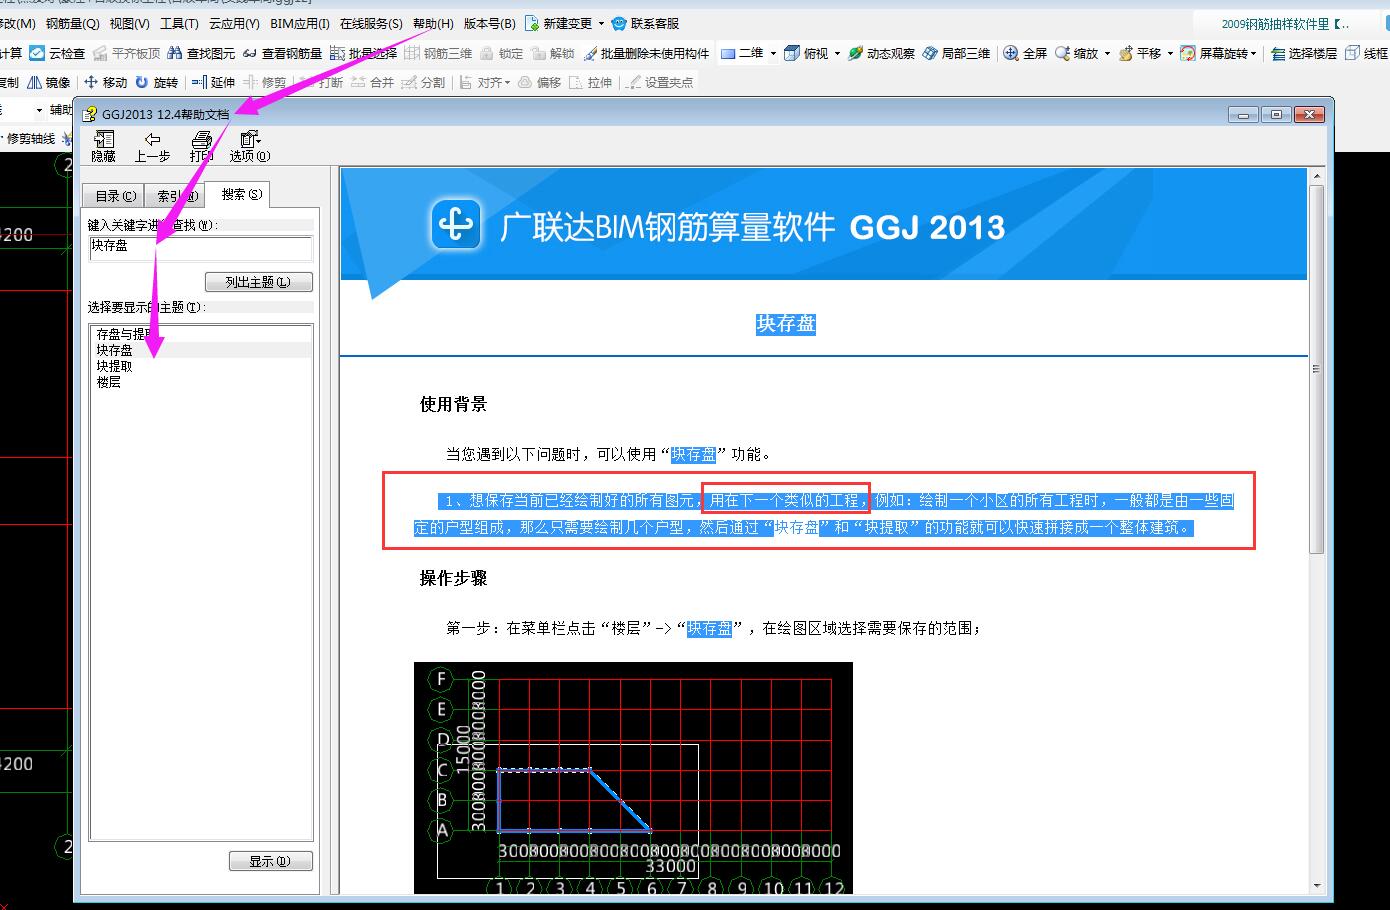Screen dimensions: 1390x910
Task: Click 新建变更 new change button
Action: 558,23
